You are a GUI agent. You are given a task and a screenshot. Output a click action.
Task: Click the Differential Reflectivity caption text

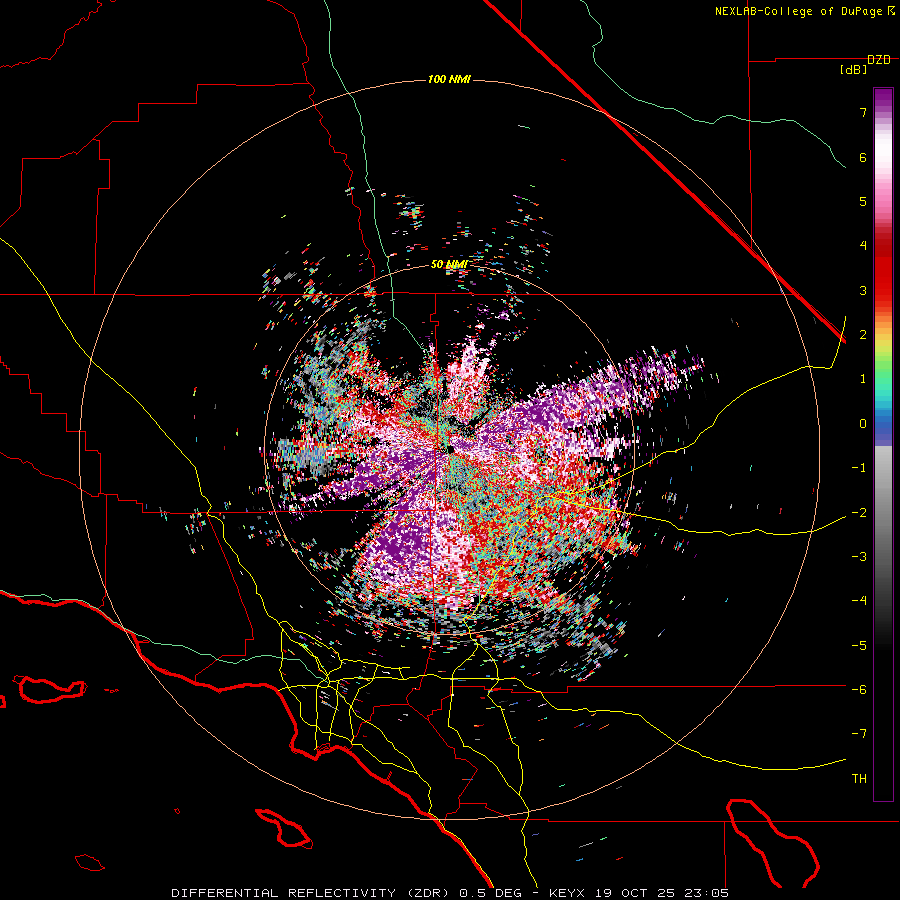450,893
